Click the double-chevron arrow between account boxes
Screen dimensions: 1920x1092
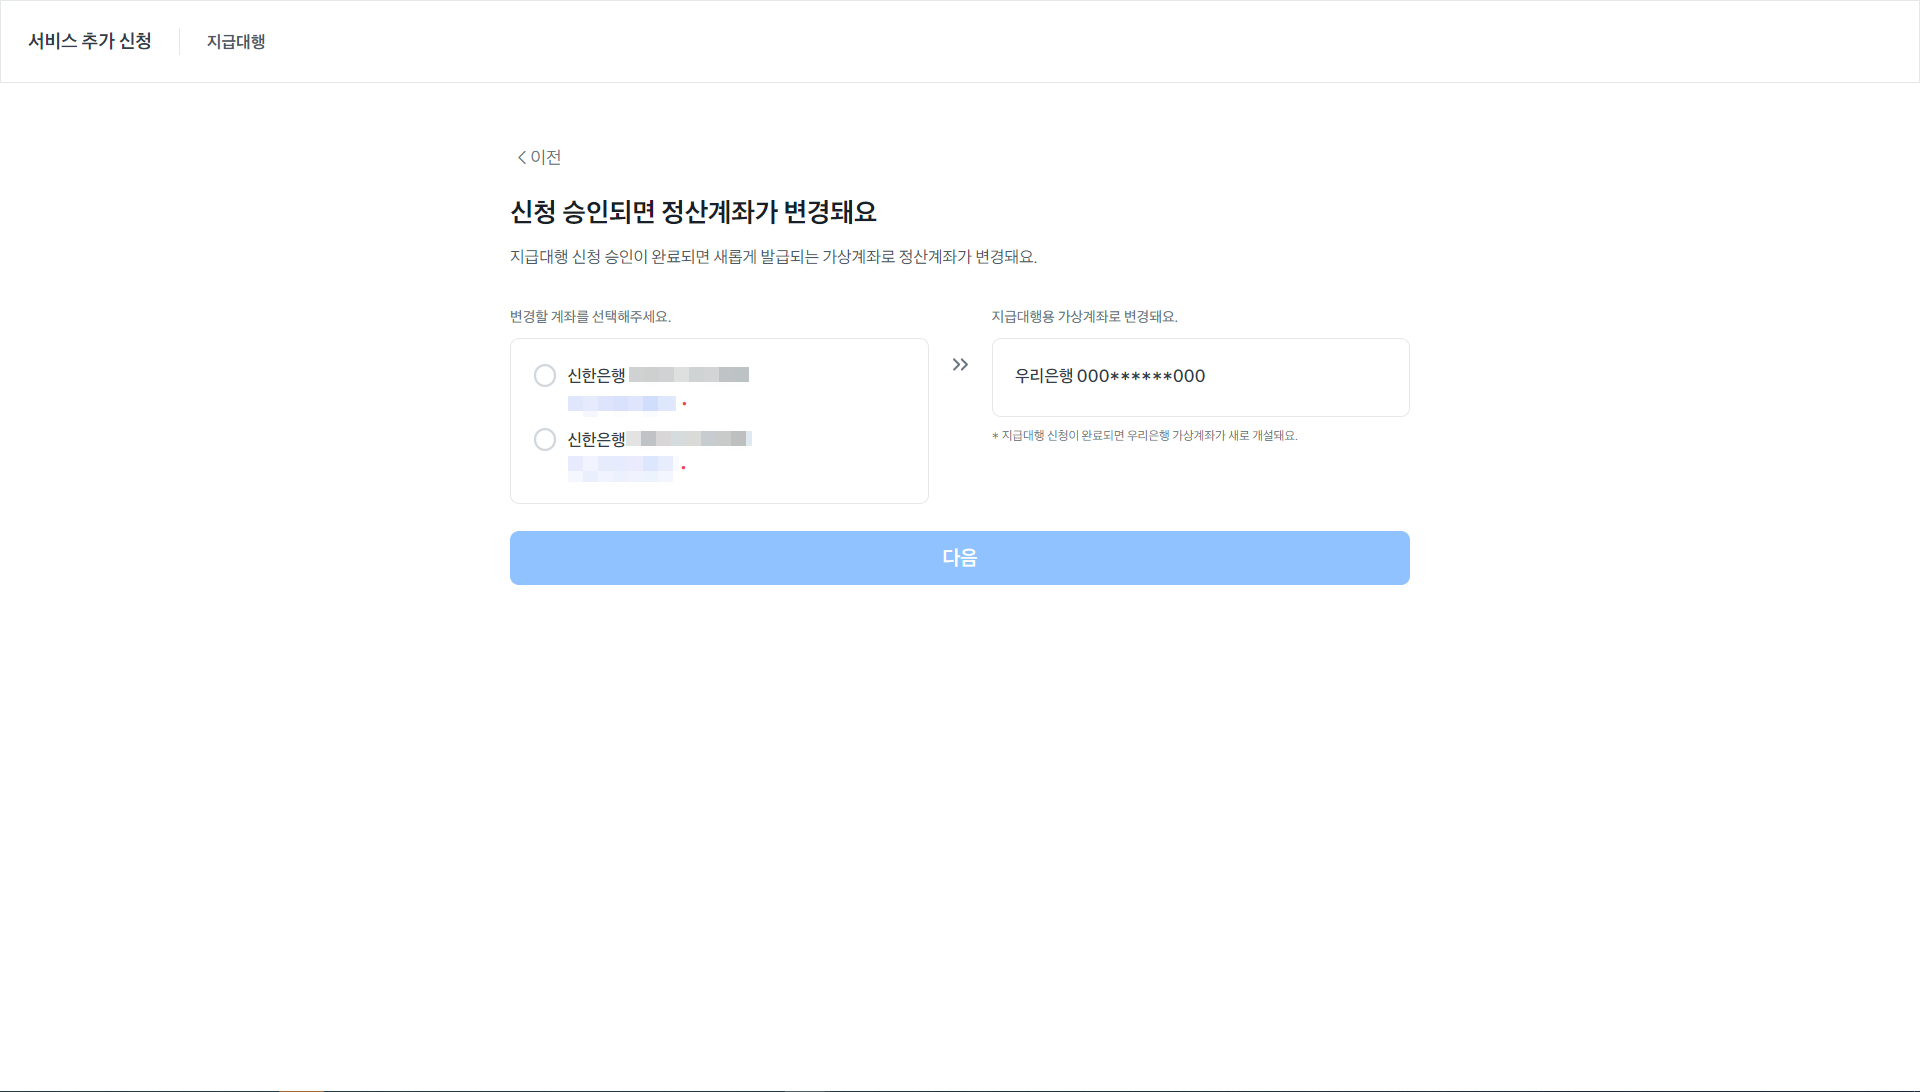(x=960, y=365)
